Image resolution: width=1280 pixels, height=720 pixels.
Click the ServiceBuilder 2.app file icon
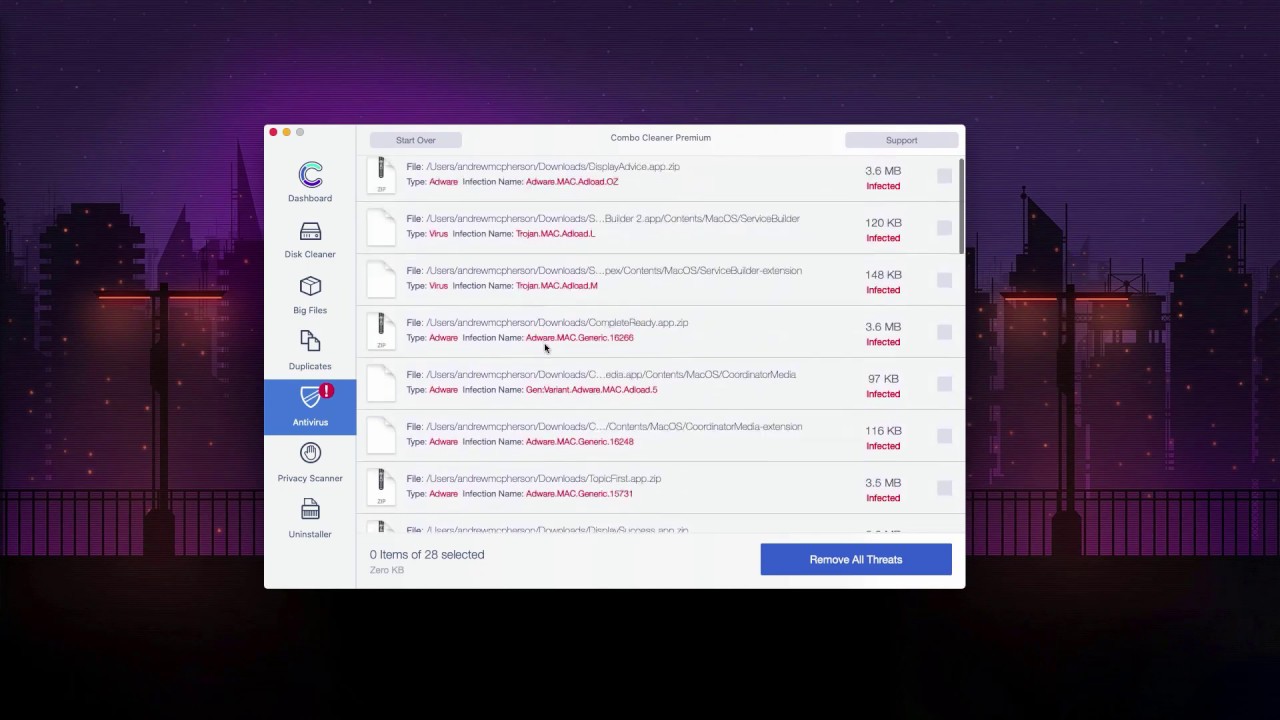point(381,227)
